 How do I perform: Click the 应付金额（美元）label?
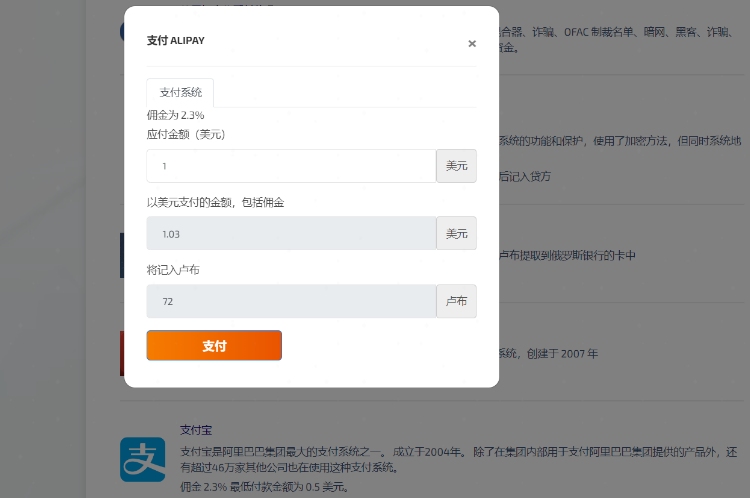pos(186,134)
